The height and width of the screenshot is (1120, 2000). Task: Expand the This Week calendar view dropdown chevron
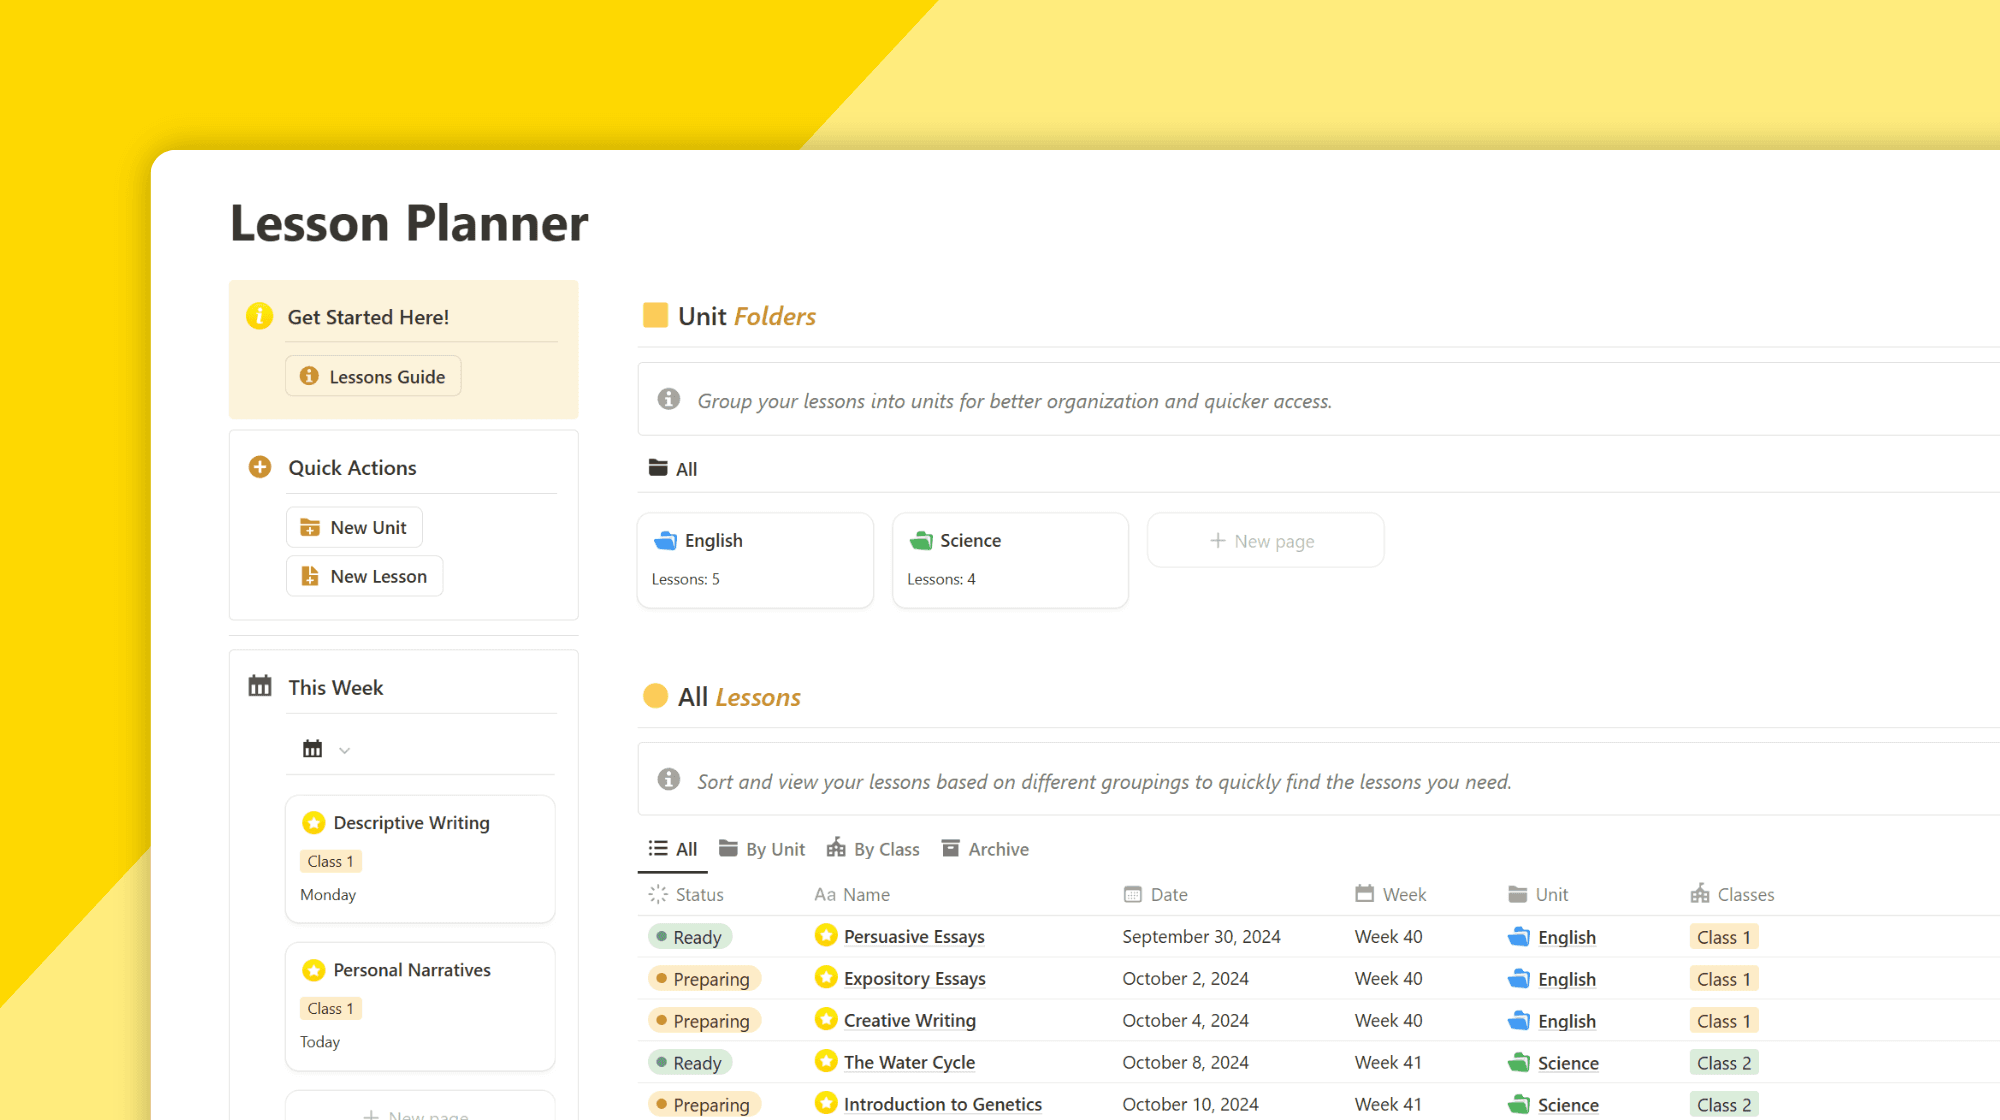[x=344, y=750]
